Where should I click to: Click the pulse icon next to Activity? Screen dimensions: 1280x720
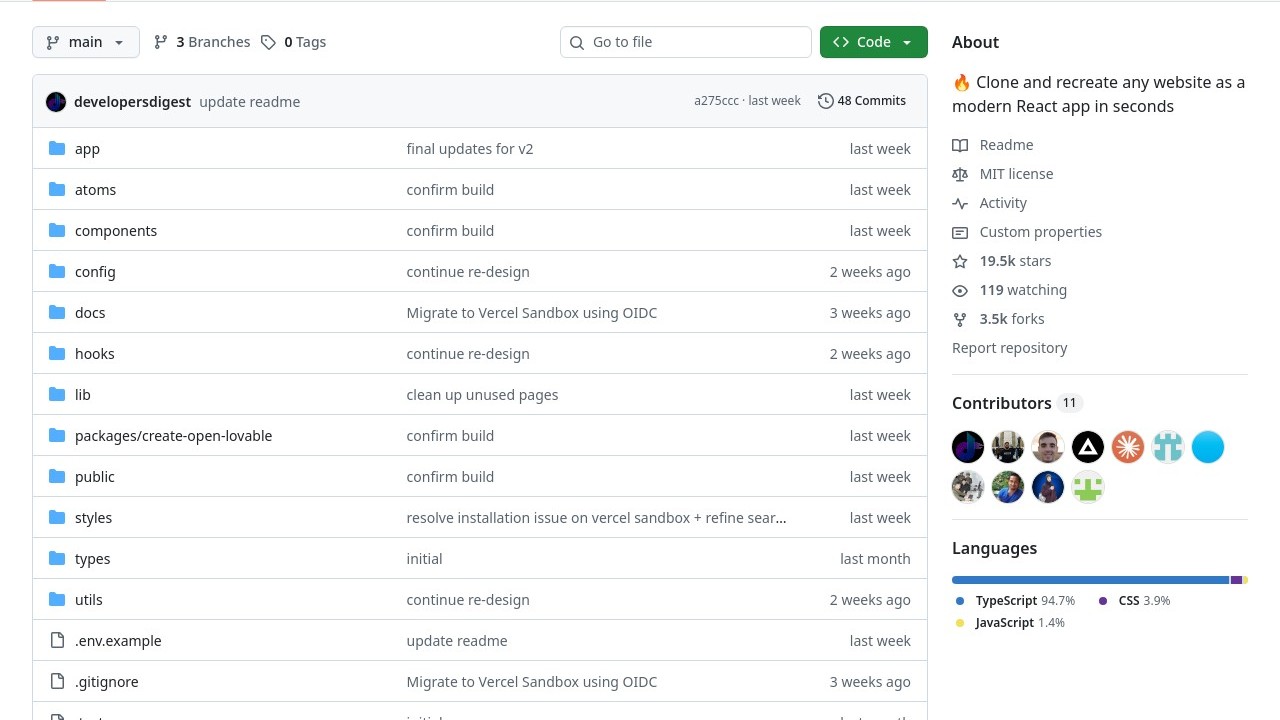coord(960,203)
